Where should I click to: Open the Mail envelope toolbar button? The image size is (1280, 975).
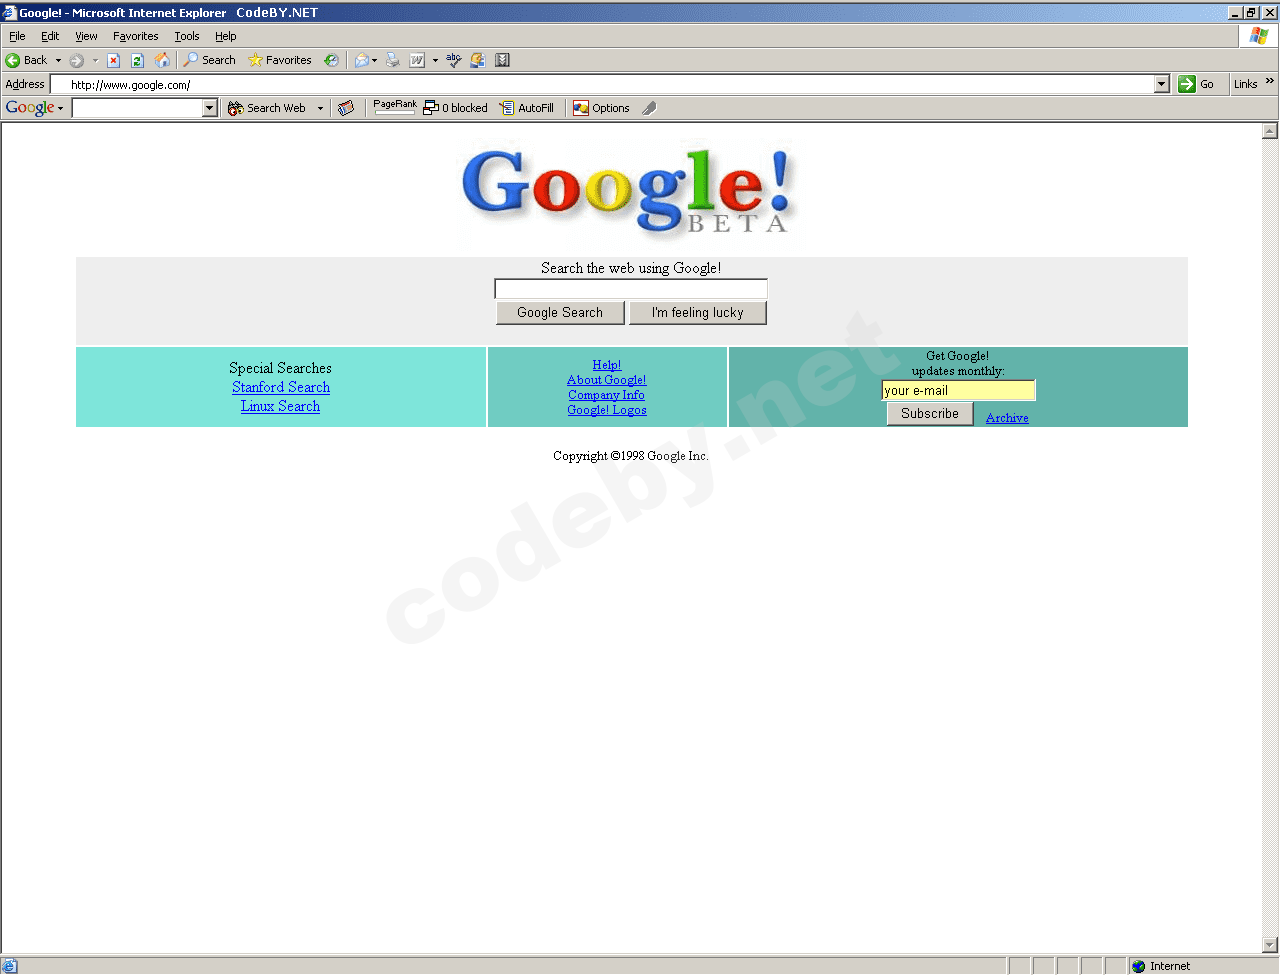[x=362, y=60]
